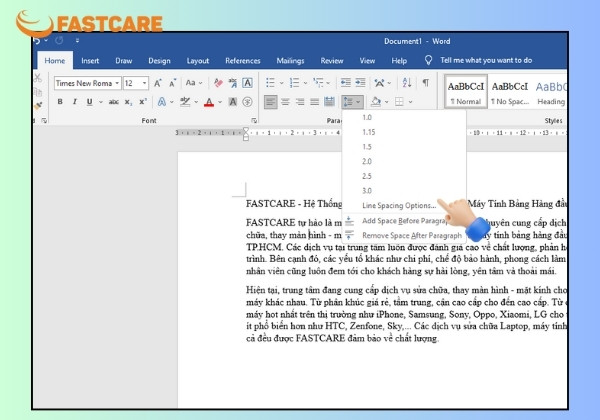
Task: Open Phonetic Guide tool
Action: (233, 83)
